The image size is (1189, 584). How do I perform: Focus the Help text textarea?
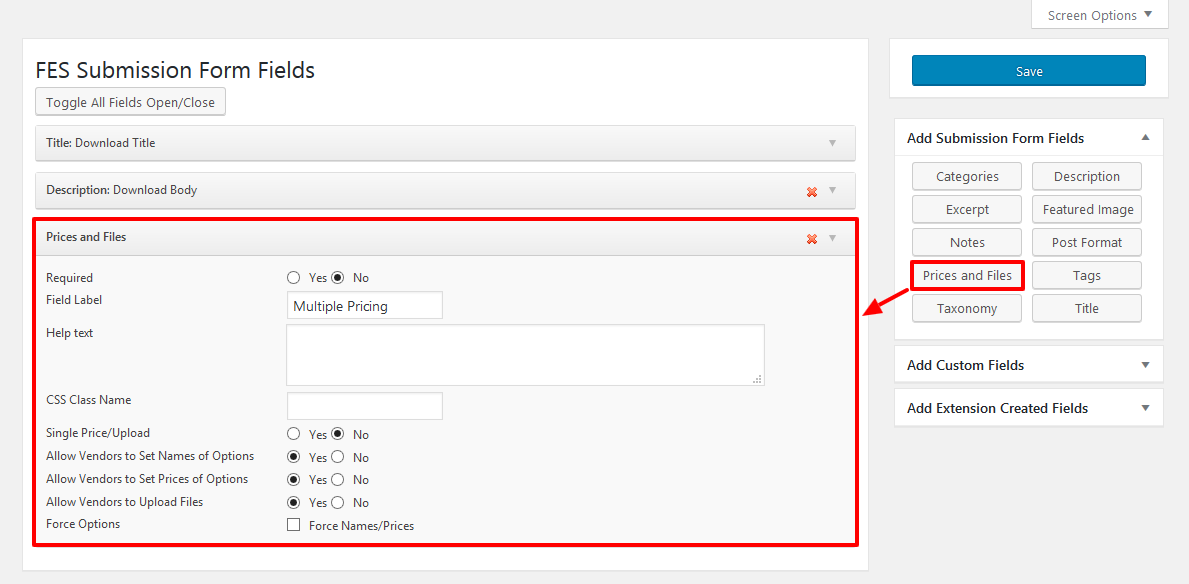[x=525, y=354]
